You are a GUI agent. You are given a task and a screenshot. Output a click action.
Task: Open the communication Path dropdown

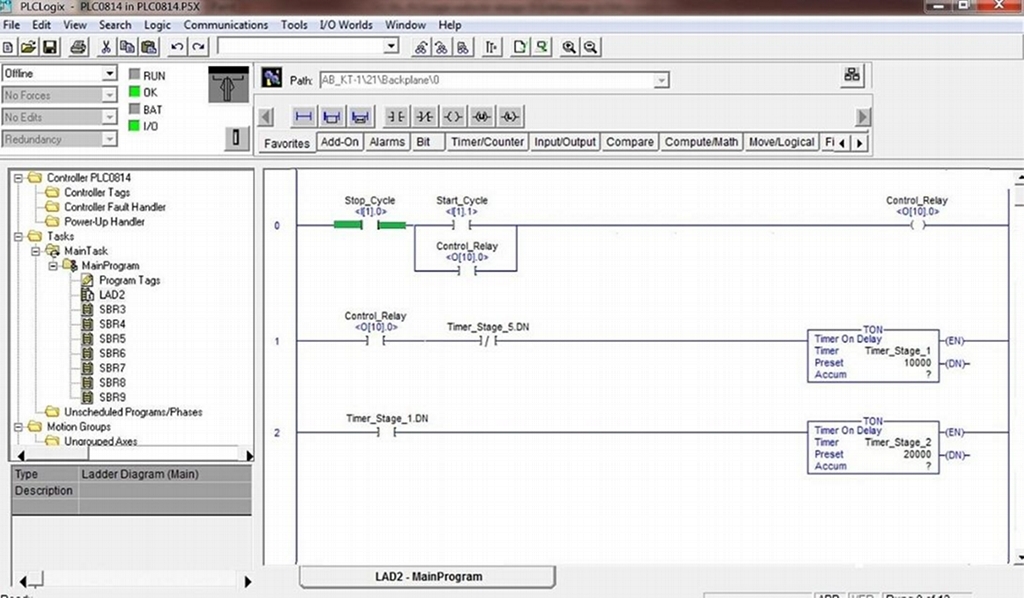coord(661,81)
